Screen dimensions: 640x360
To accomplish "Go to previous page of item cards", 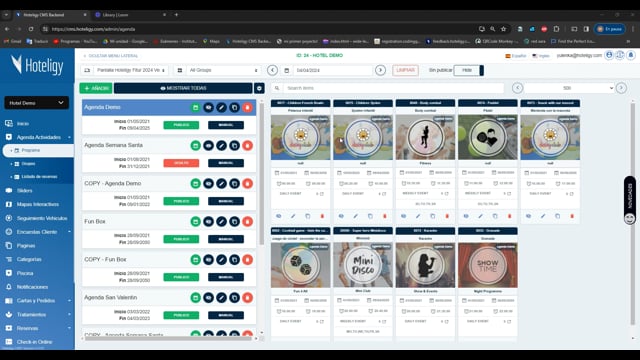I will tap(518, 88).
